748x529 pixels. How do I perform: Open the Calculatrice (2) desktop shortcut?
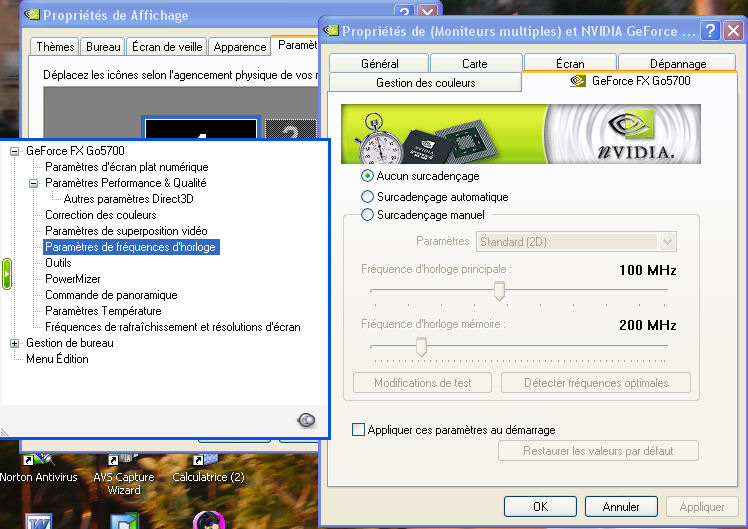pos(208,470)
